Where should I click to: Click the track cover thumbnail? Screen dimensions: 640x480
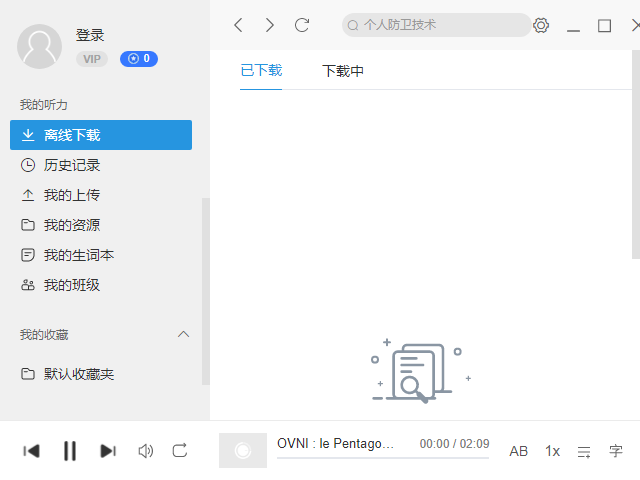point(243,450)
